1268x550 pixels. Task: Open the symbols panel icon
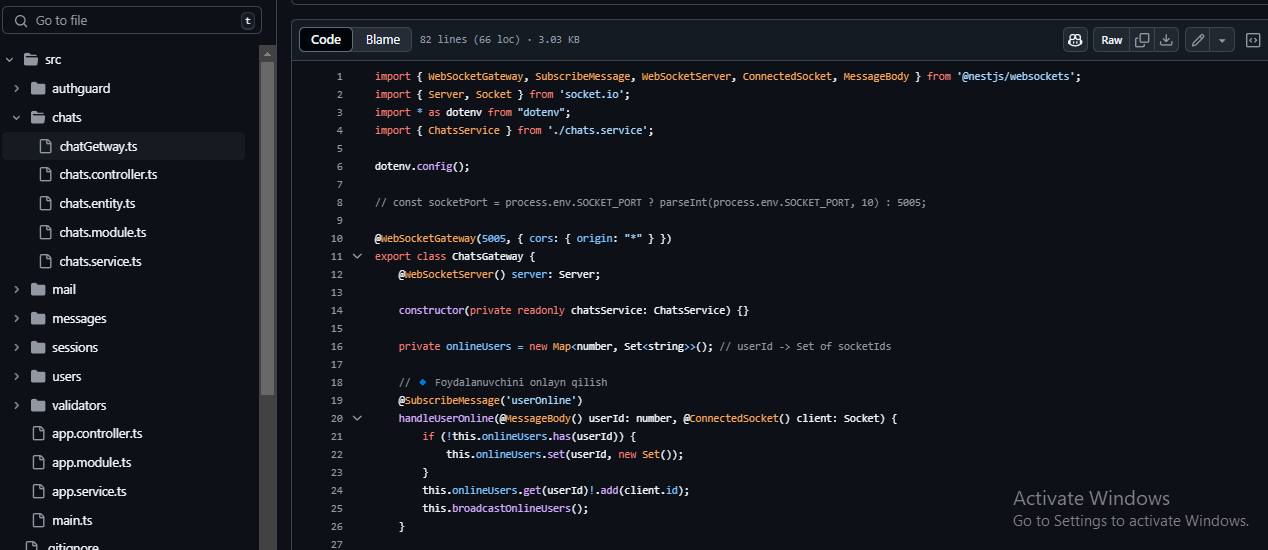pos(1252,40)
